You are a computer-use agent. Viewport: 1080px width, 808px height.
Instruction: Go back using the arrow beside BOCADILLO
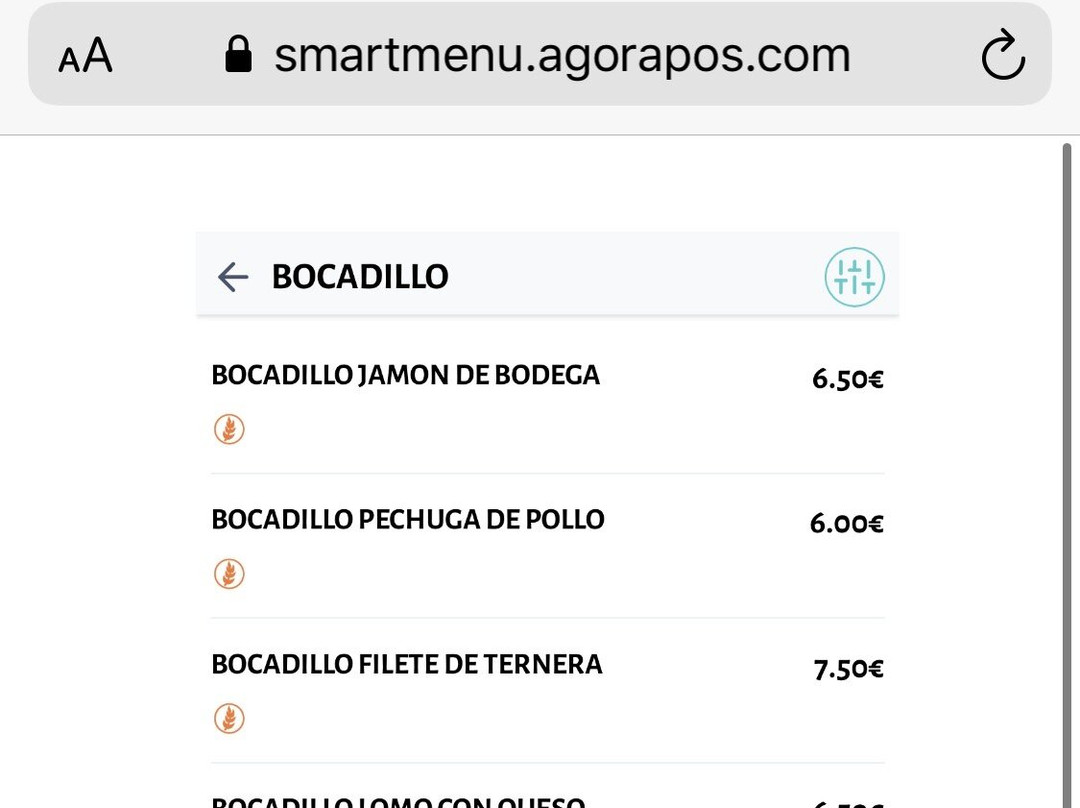[x=233, y=277]
